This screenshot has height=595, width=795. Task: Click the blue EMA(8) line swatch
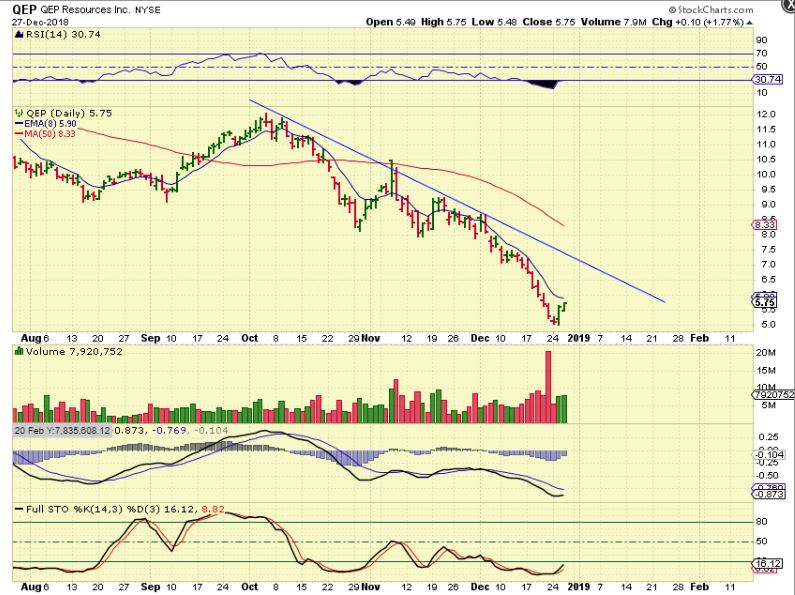click(x=19, y=124)
